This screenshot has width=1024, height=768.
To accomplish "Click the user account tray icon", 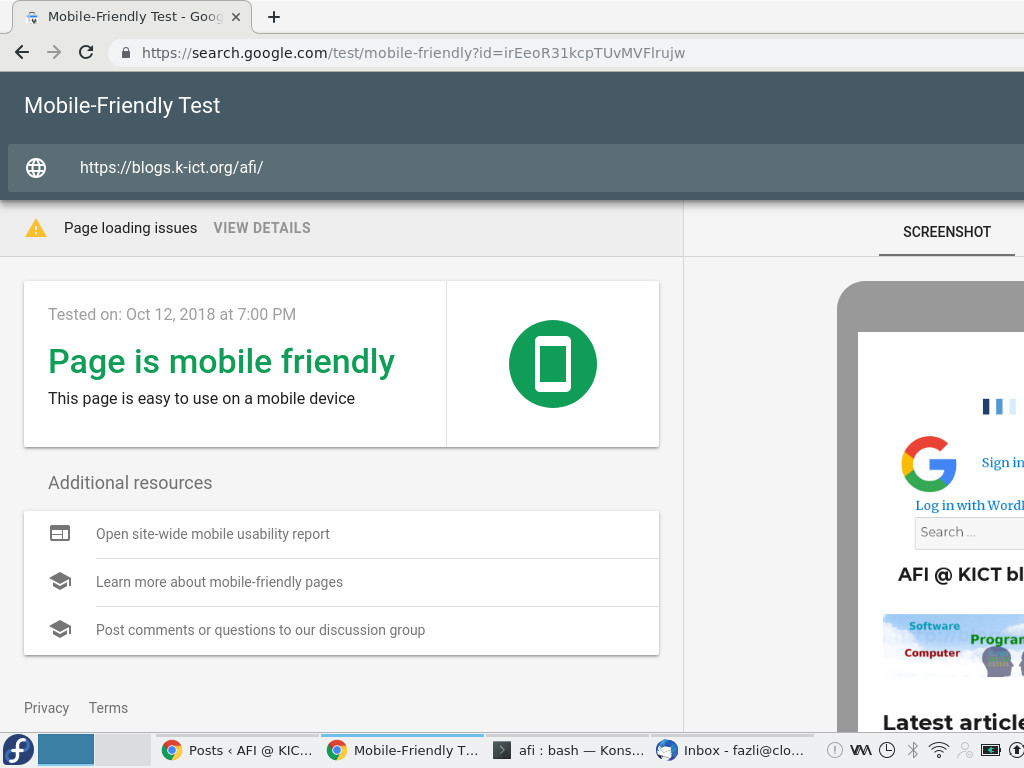I will pos(965,750).
